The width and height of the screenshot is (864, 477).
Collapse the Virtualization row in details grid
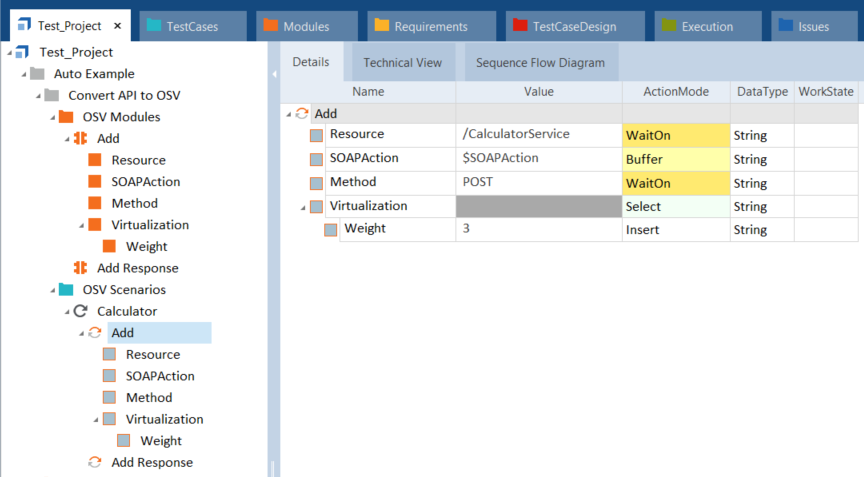[303, 207]
